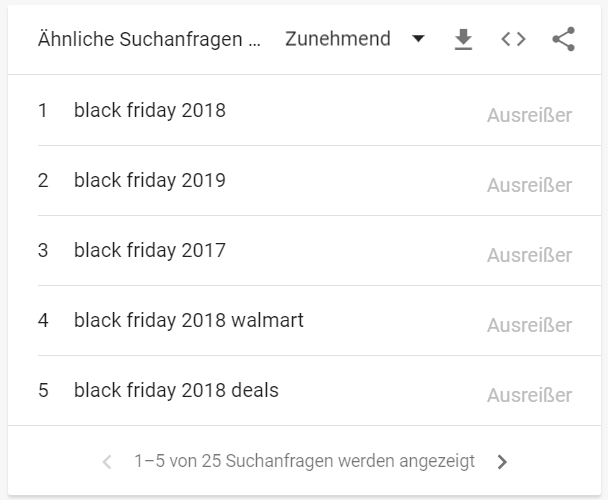Open the 'black friday 2018' query

point(150,110)
